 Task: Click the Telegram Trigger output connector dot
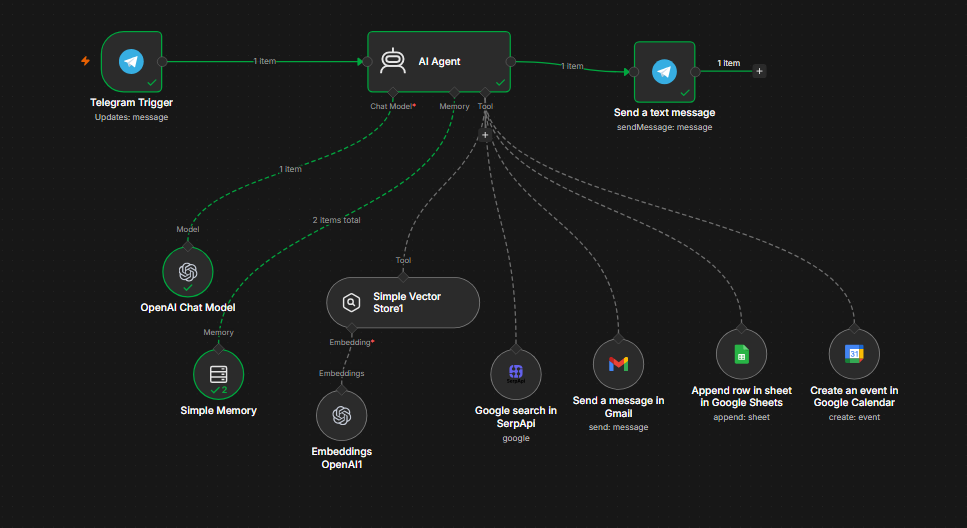pos(162,62)
